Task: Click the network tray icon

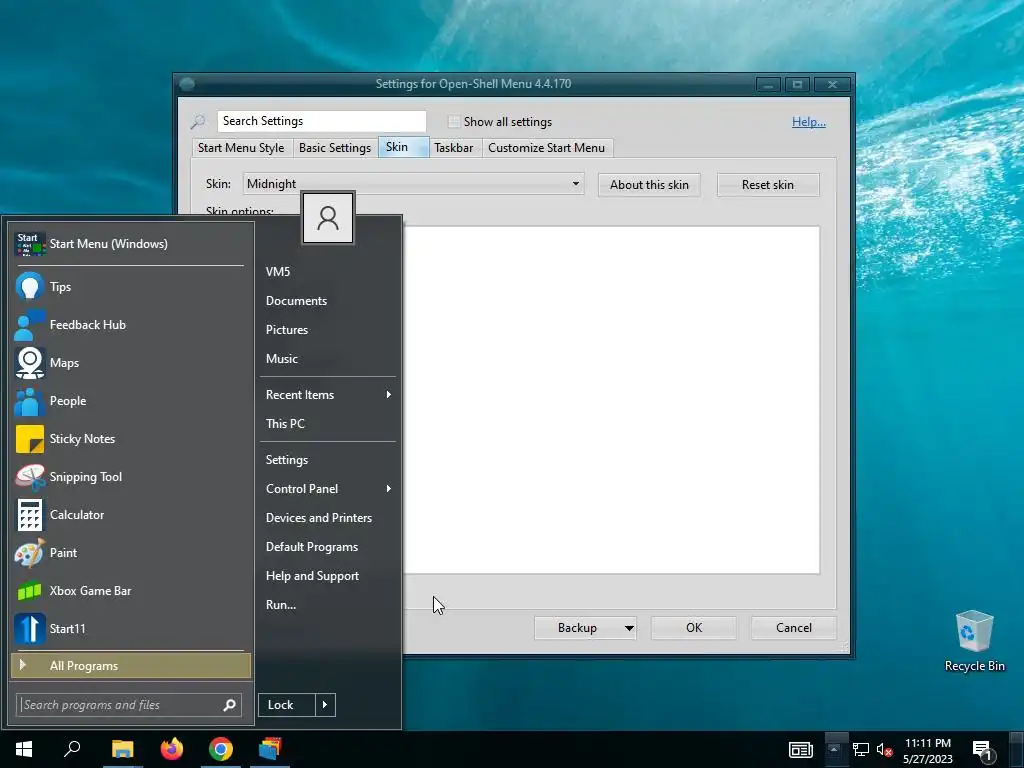Action: (861, 750)
